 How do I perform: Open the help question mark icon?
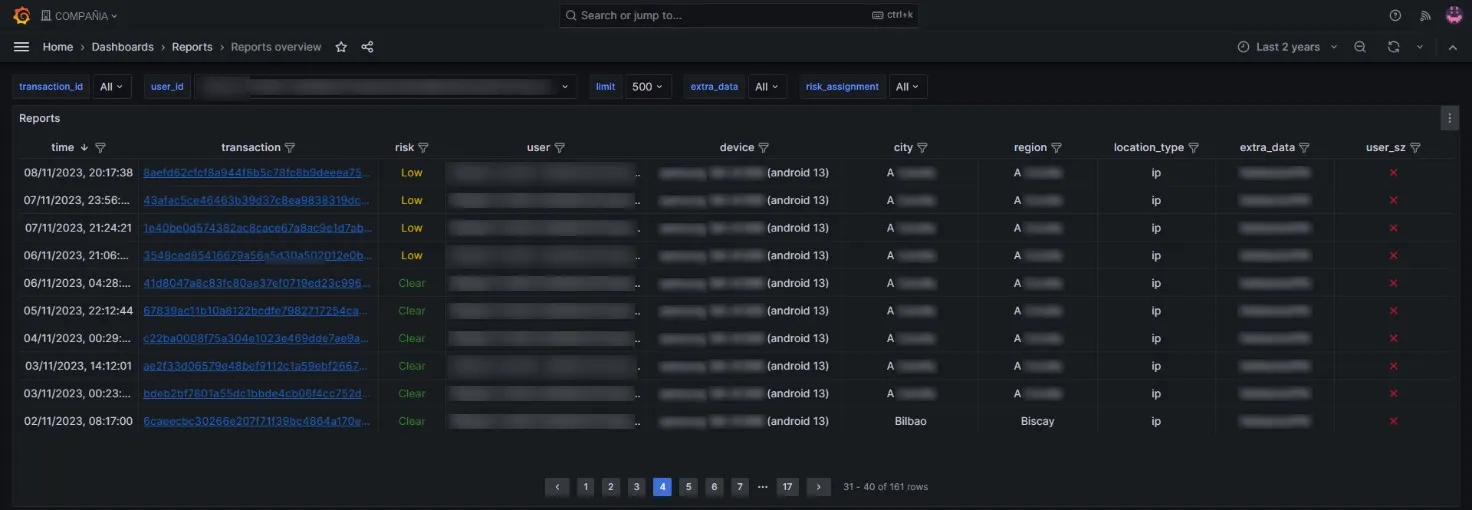tap(1396, 15)
